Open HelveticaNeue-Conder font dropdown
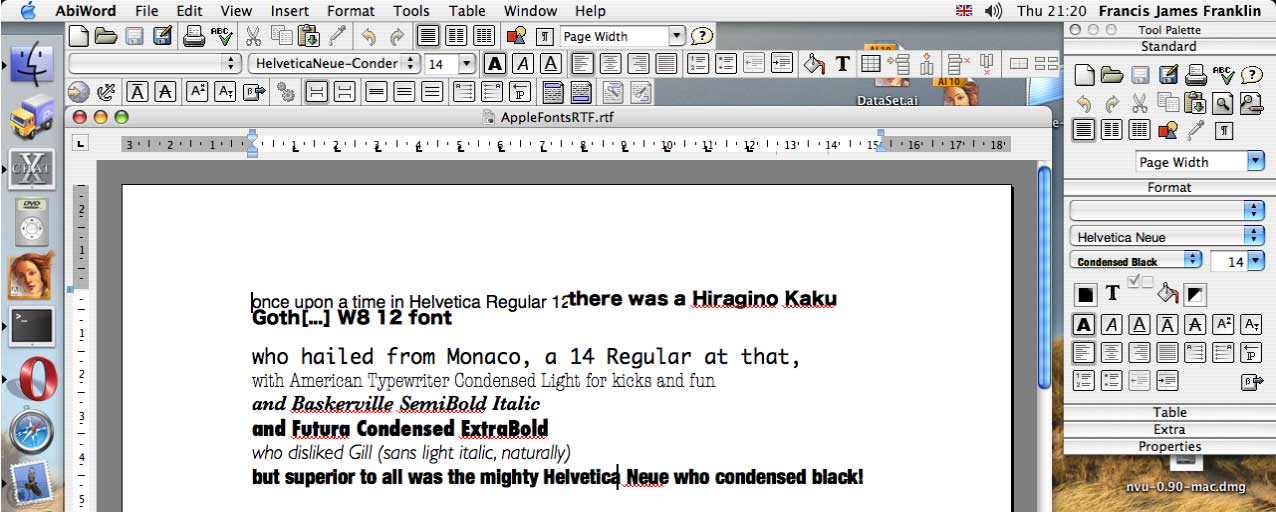 click(x=336, y=63)
